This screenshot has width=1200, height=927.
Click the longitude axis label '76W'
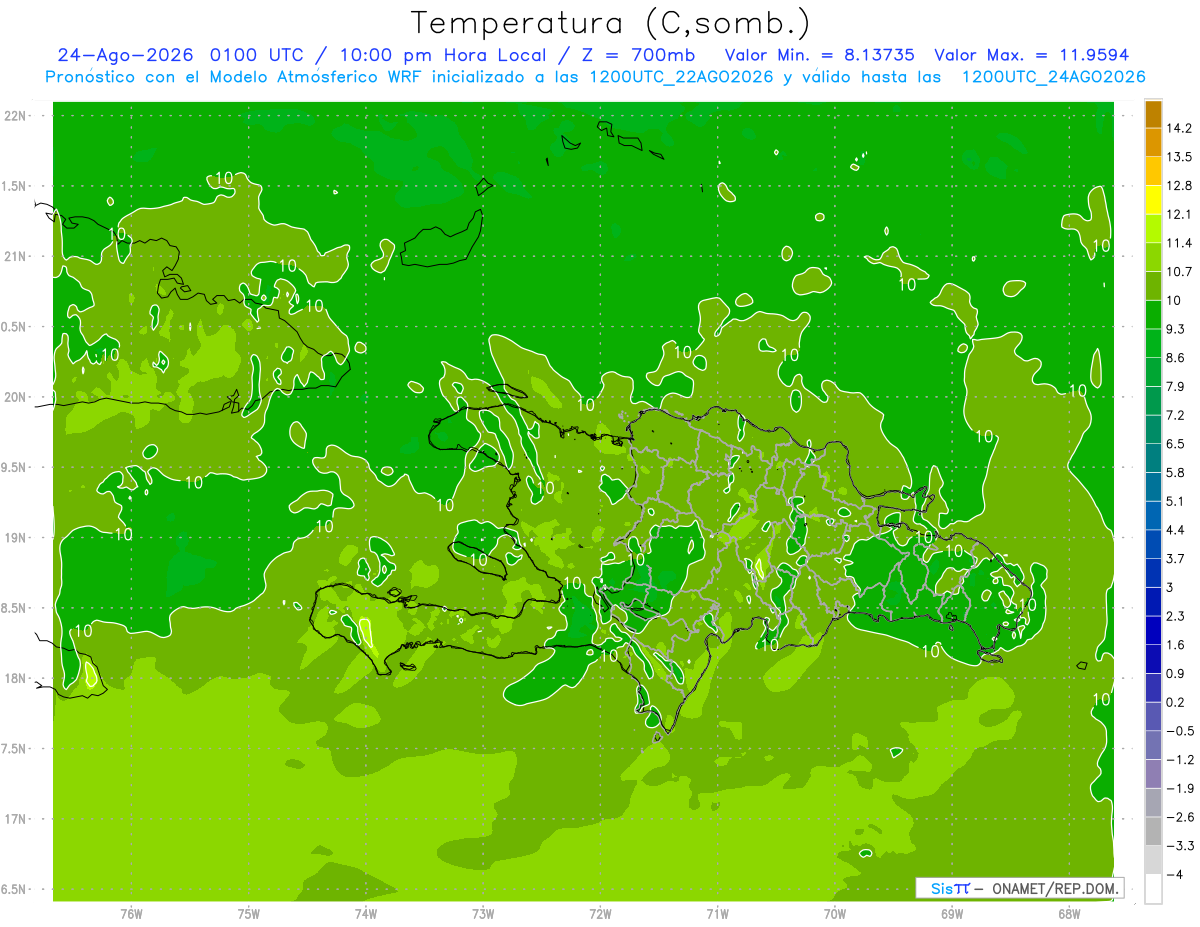[x=130, y=913]
